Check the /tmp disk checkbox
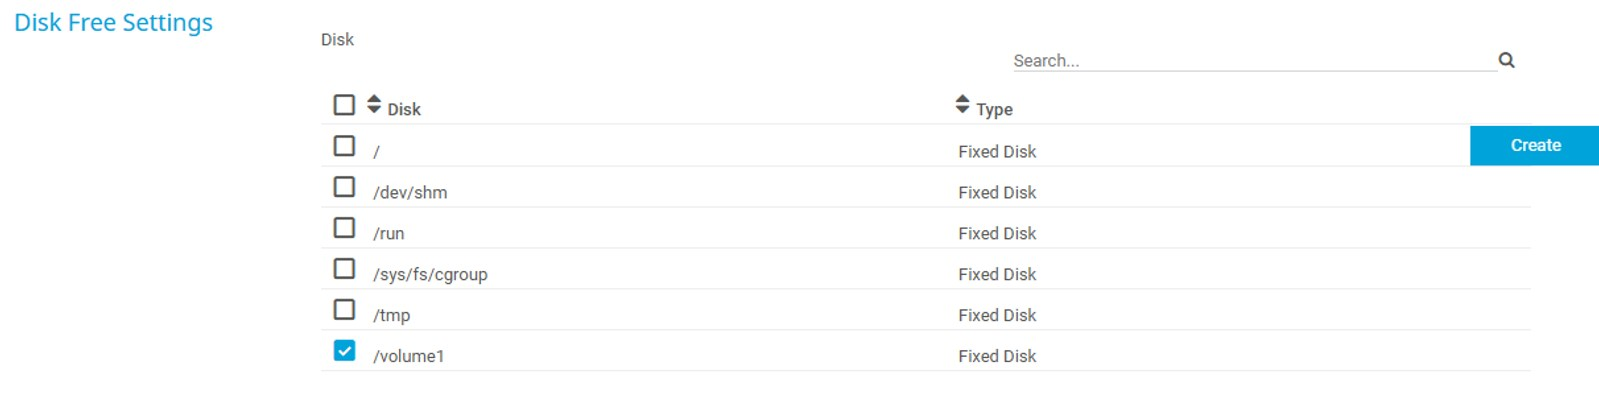This screenshot has height=413, width=1599. click(x=344, y=310)
